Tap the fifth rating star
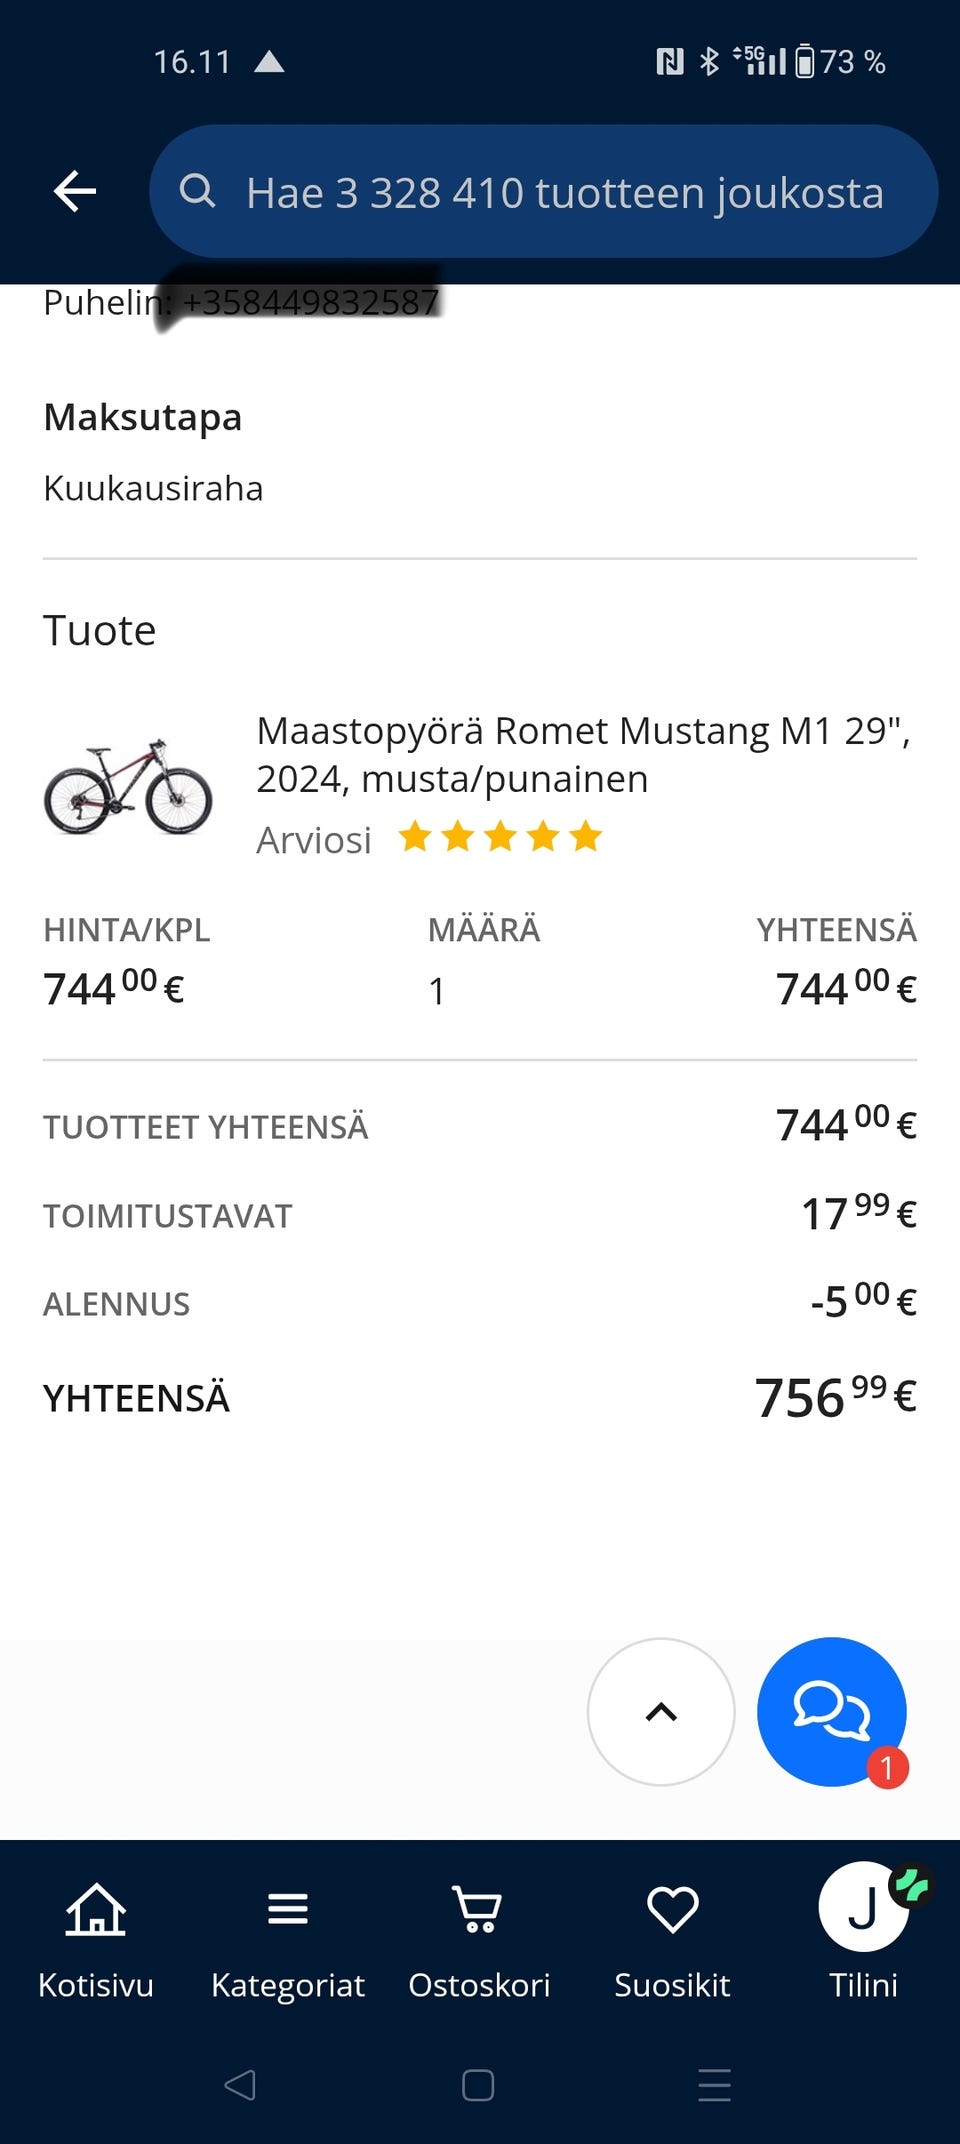The width and height of the screenshot is (960, 2144). click(586, 837)
